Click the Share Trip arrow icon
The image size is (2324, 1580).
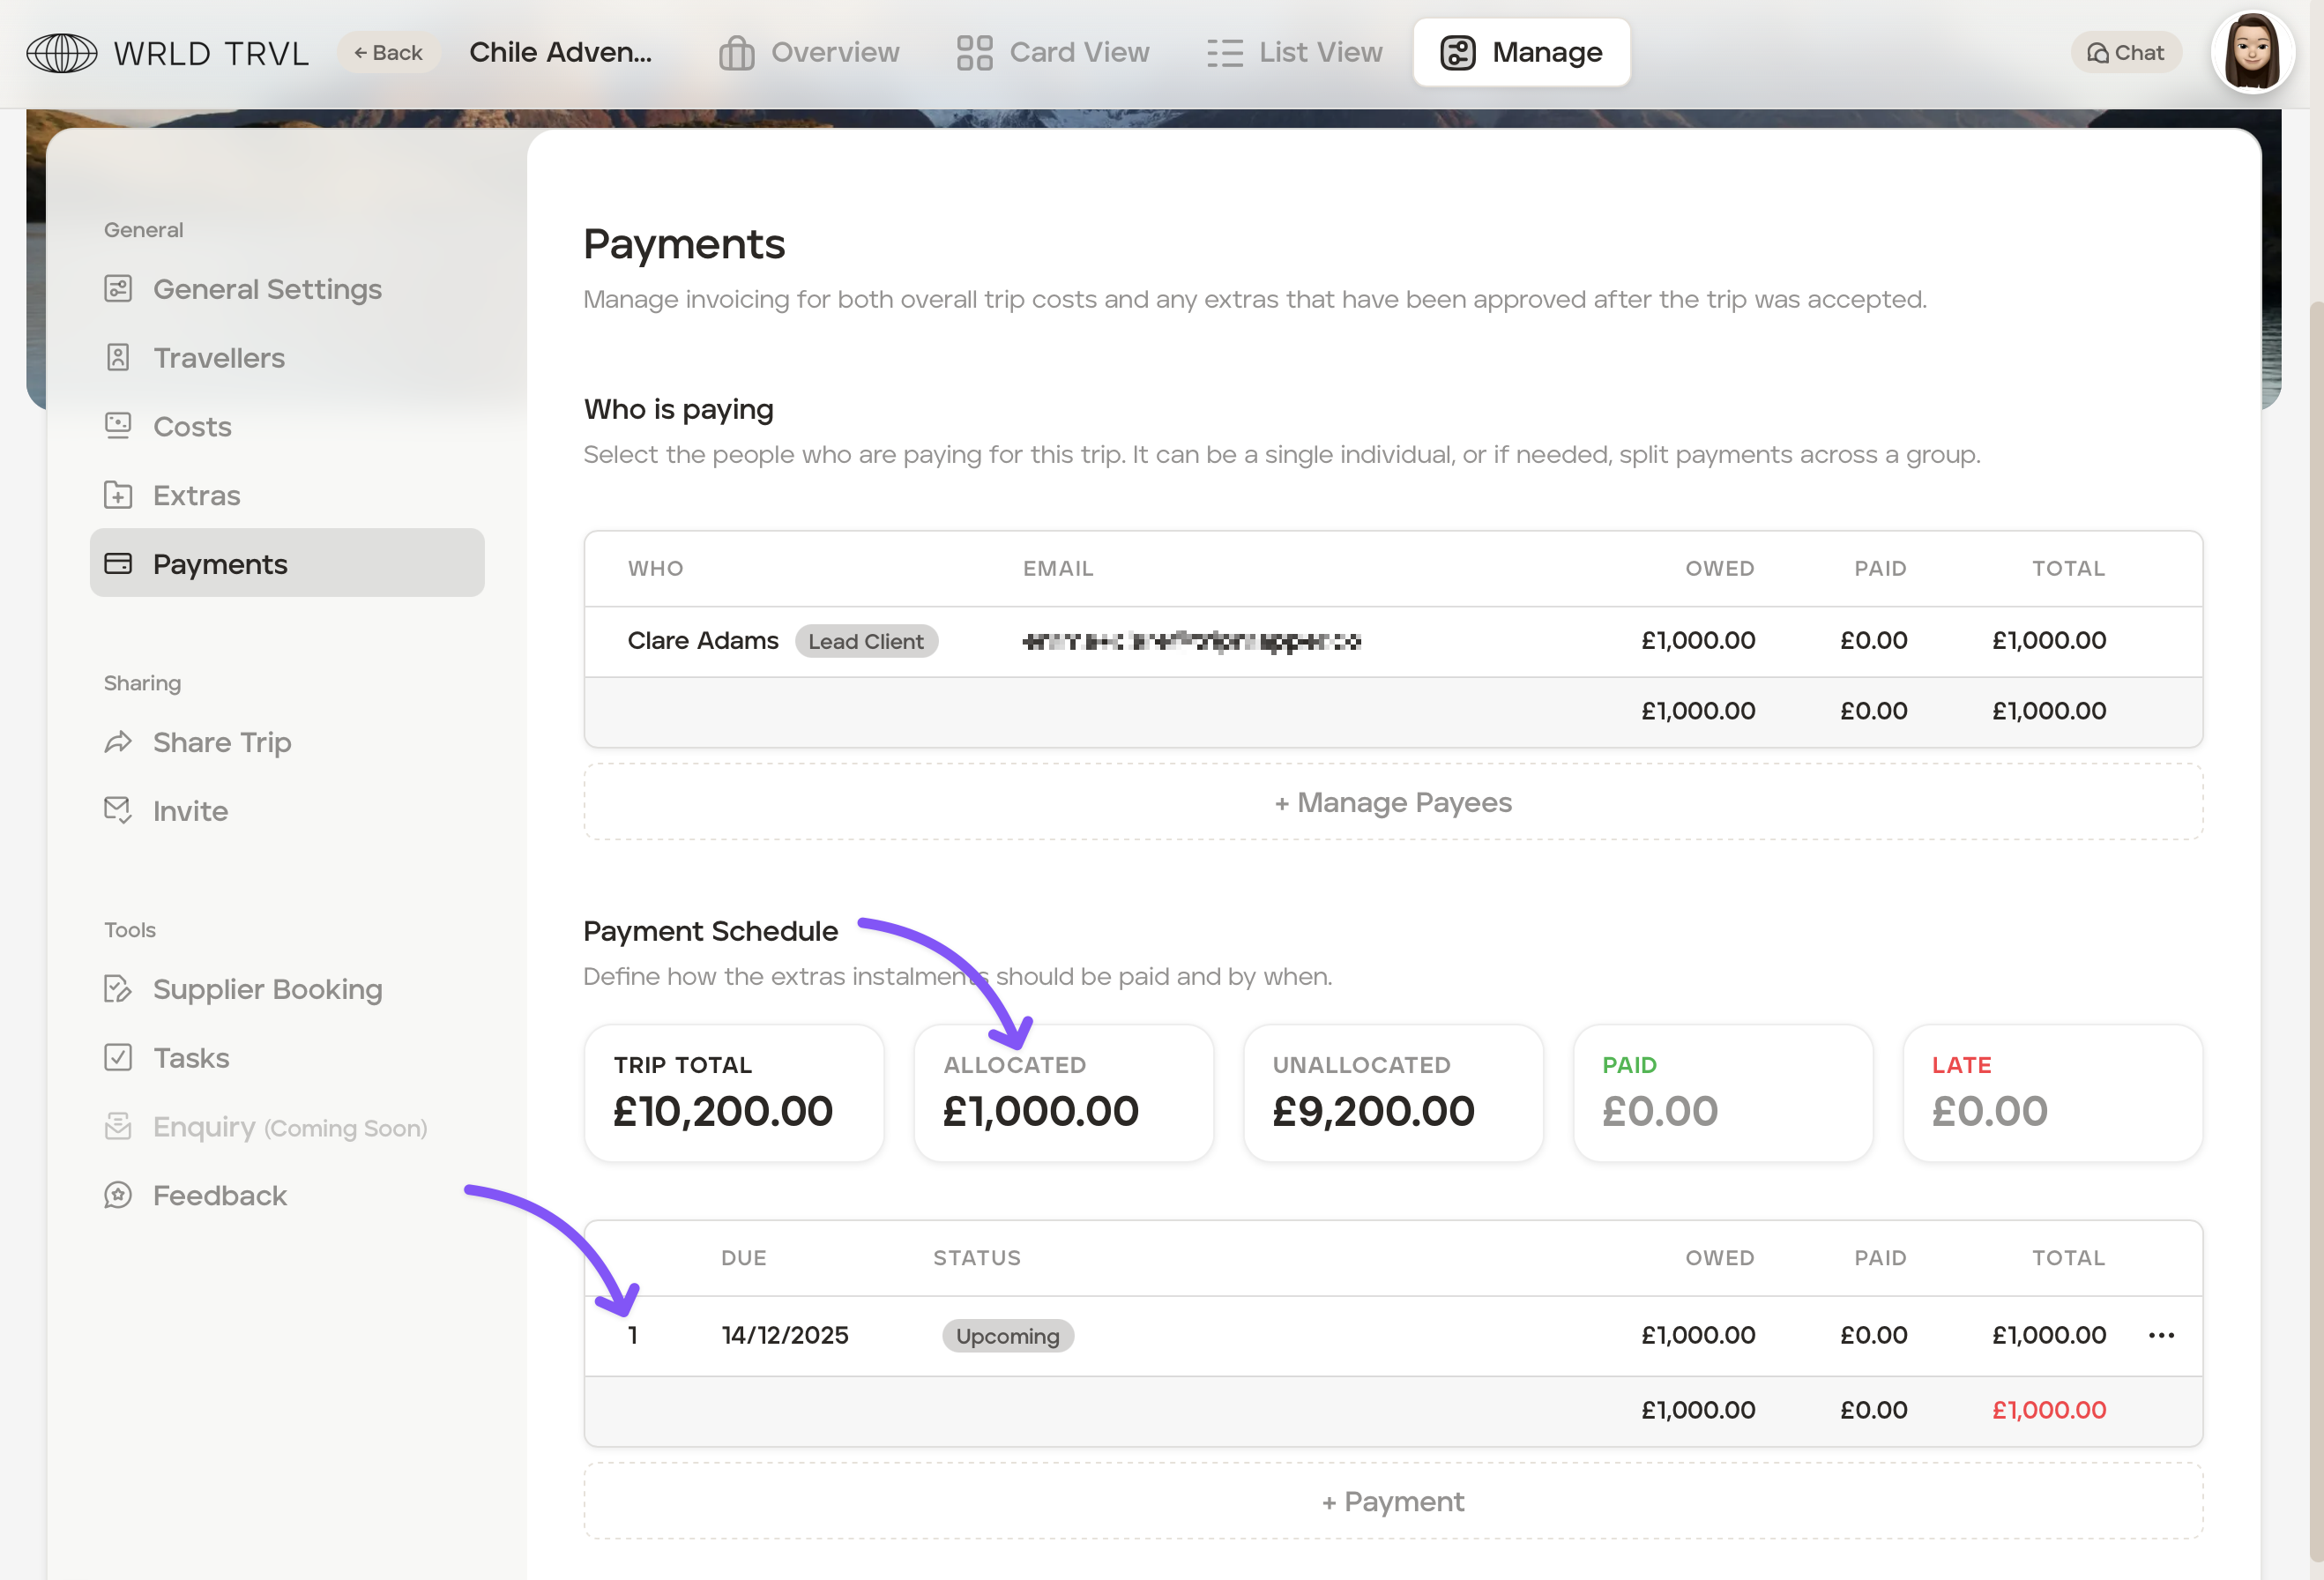tap(118, 742)
